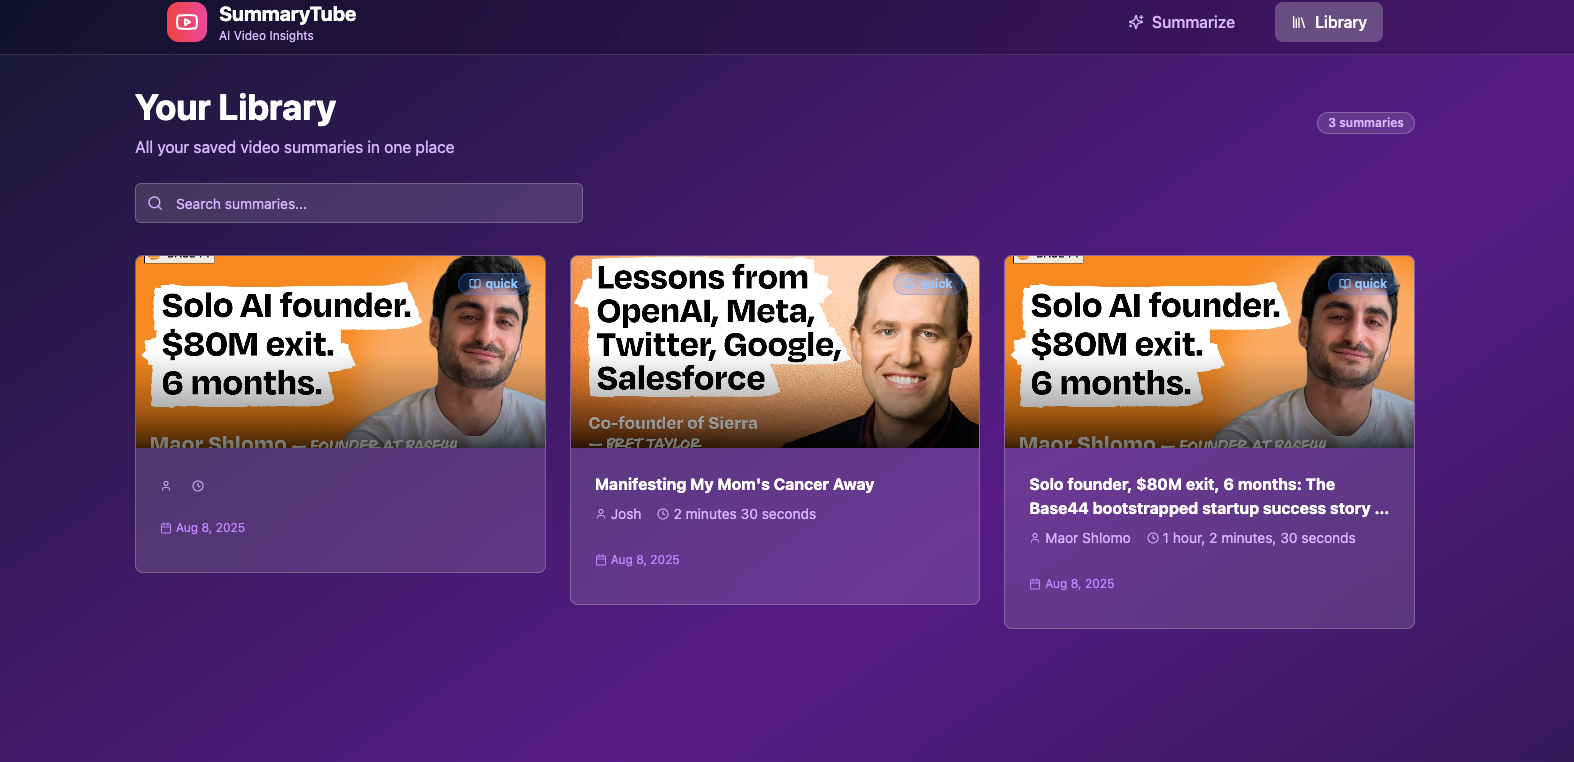Click the Your Library heading
The image size is (1574, 762).
point(236,108)
